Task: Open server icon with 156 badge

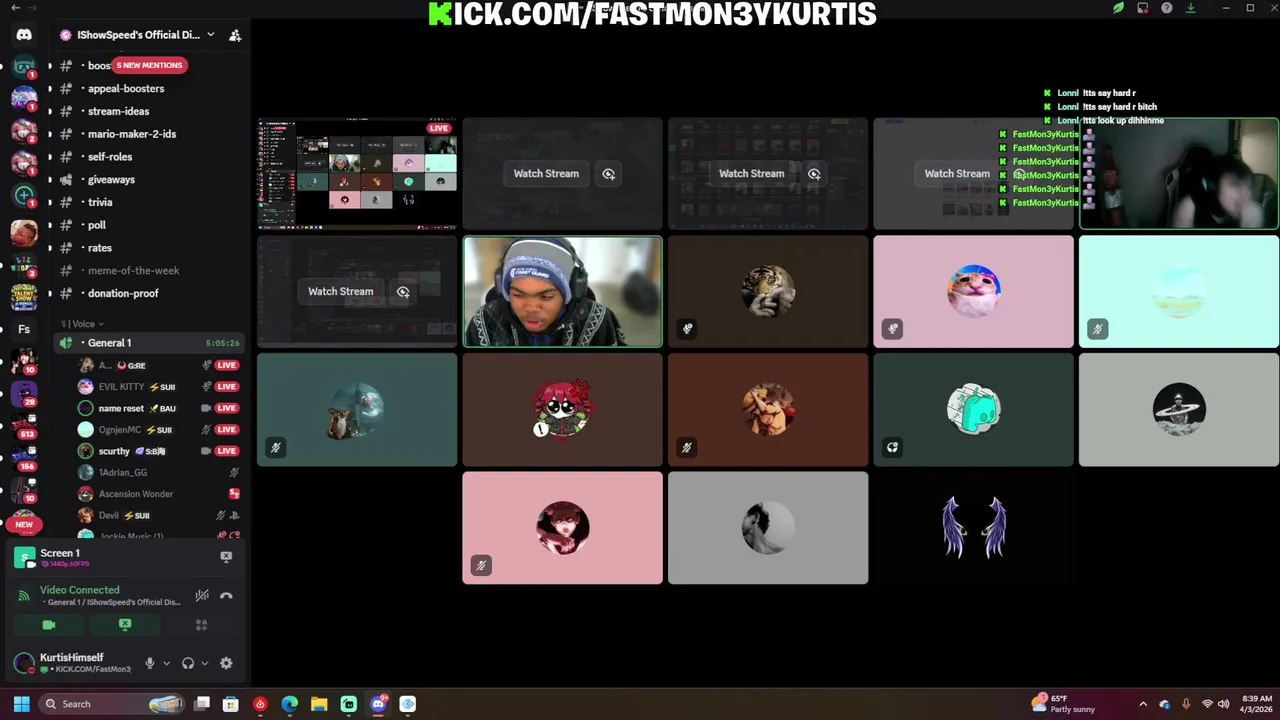Action: pyautogui.click(x=24, y=457)
